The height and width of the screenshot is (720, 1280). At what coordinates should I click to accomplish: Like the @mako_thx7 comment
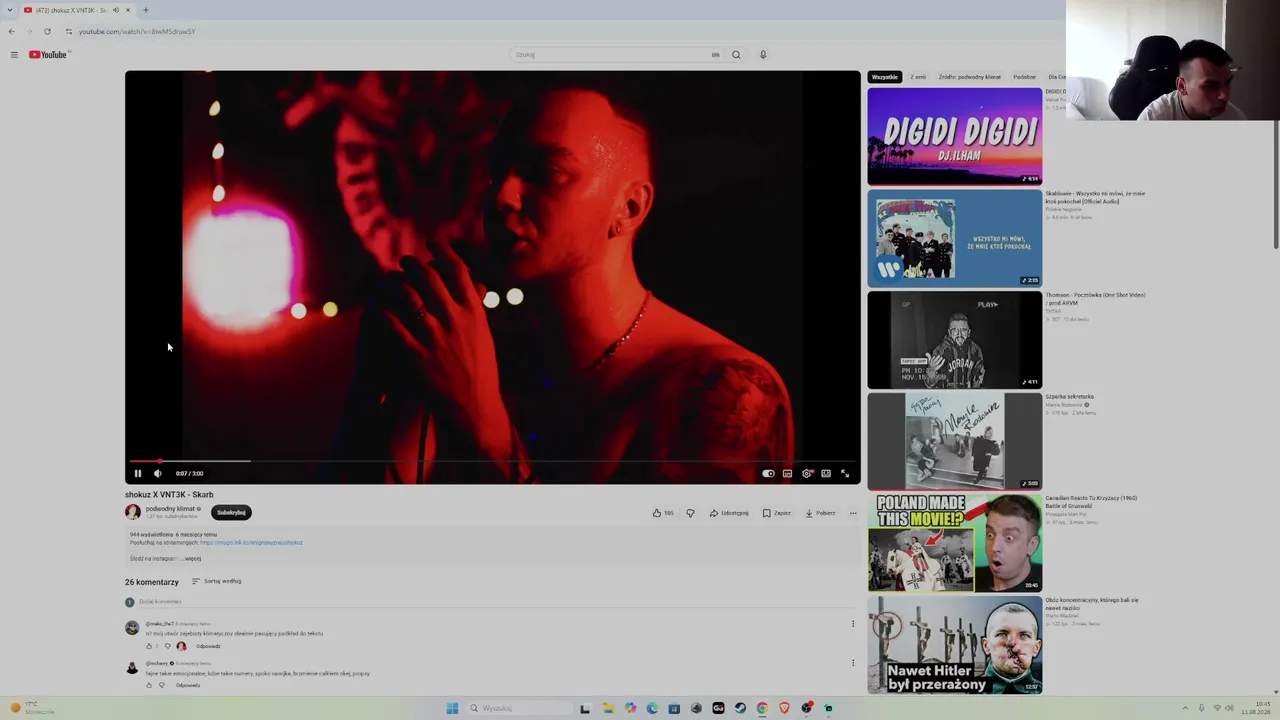(x=150, y=646)
